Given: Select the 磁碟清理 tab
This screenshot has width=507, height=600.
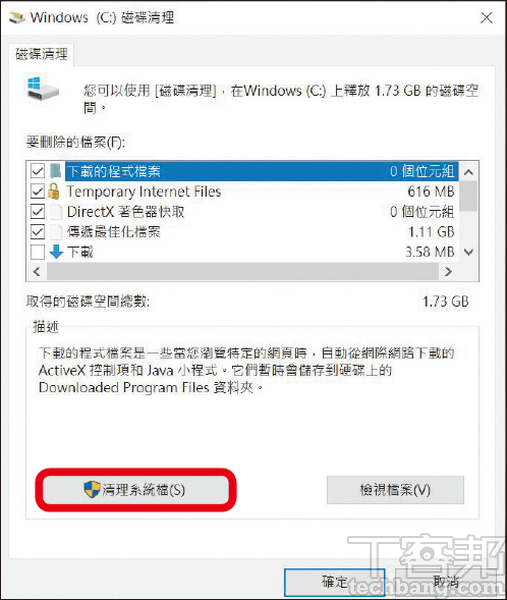Looking at the screenshot, I should 41,54.
